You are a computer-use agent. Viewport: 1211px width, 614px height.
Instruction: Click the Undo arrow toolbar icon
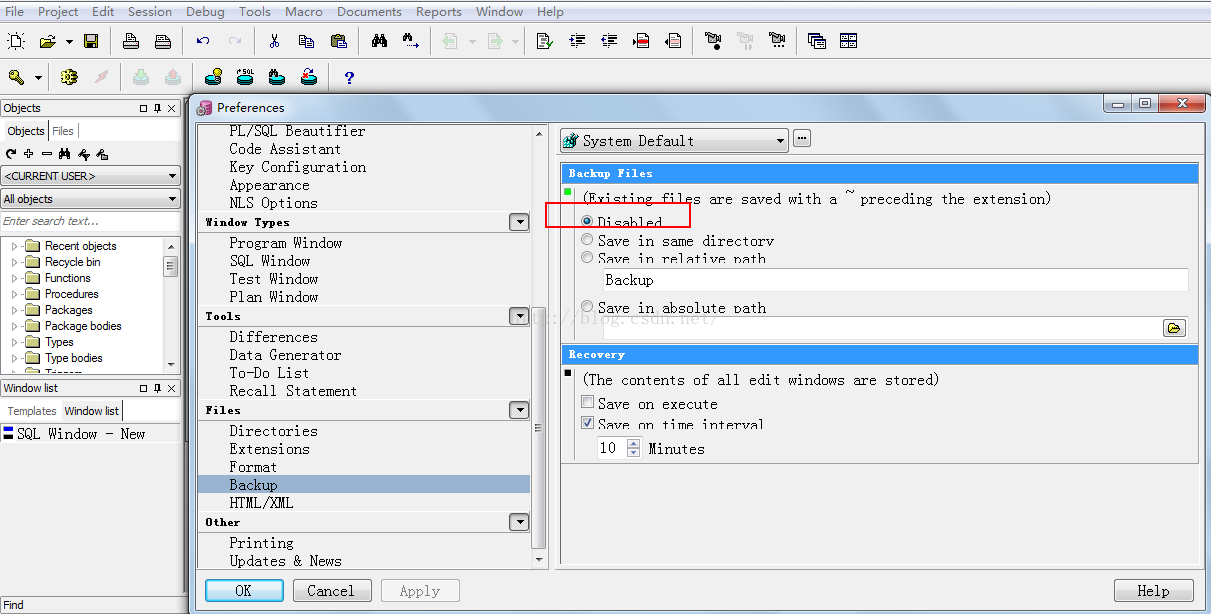point(203,41)
